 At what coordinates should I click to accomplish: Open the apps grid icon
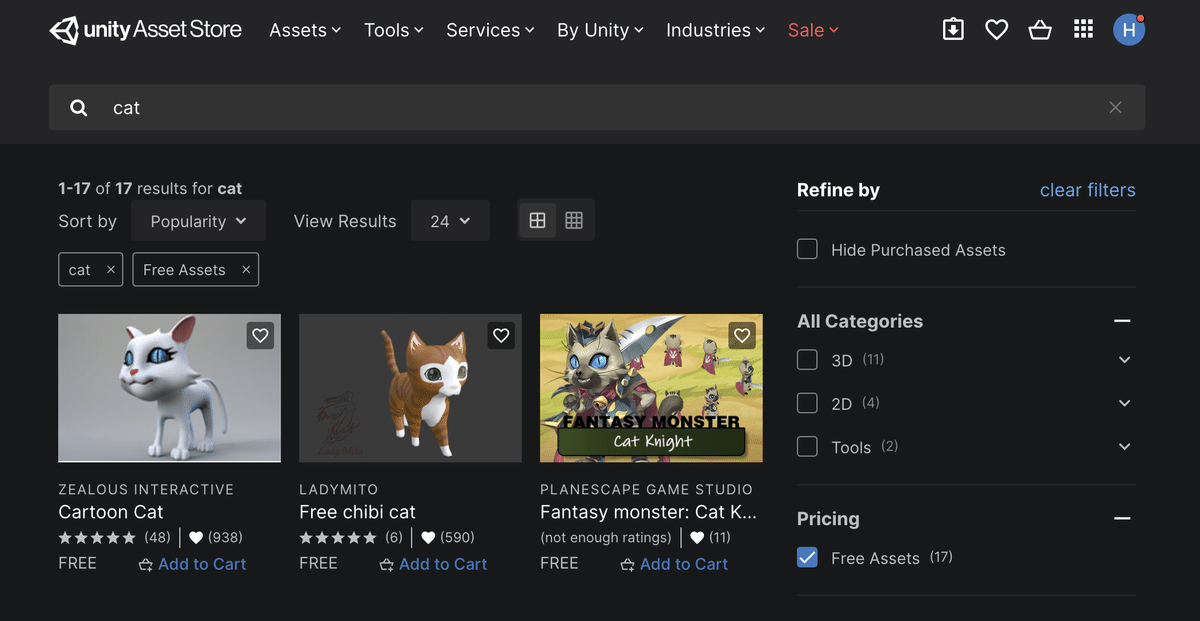(x=1083, y=30)
